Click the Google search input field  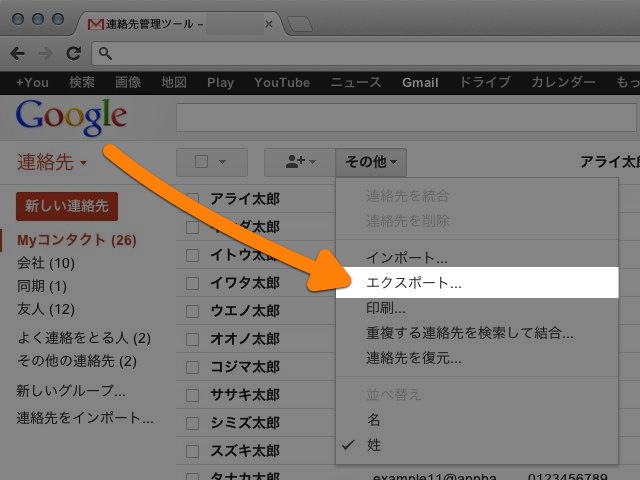406,118
